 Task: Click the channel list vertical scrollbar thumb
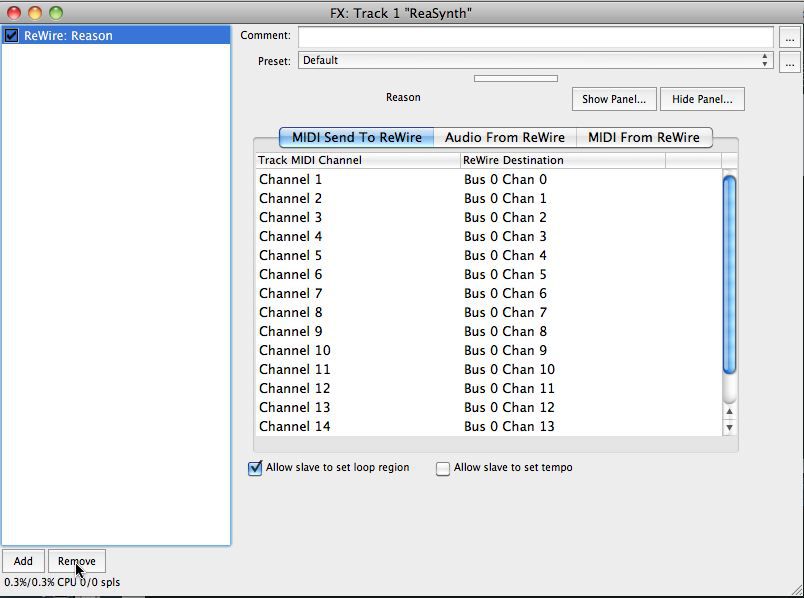[x=729, y=274]
